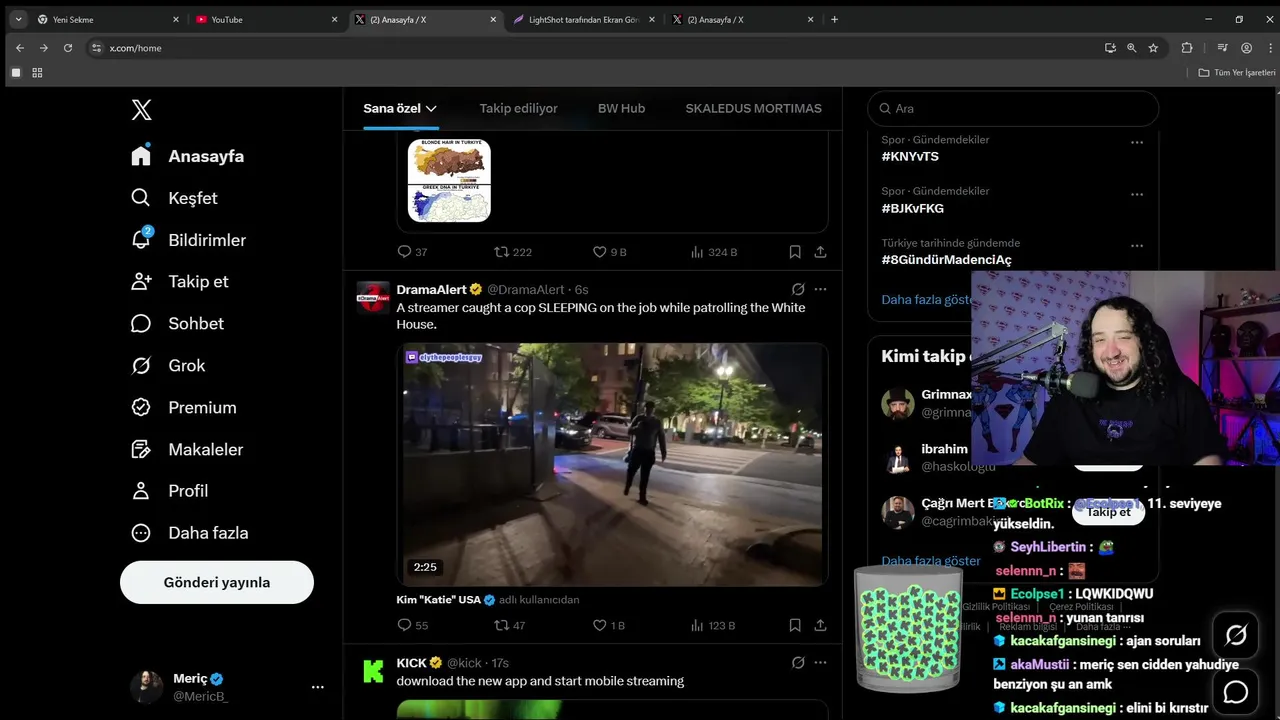Screen dimensions: 1280x720
Task: Open Takip et in sidebar
Action: coord(180,281)
